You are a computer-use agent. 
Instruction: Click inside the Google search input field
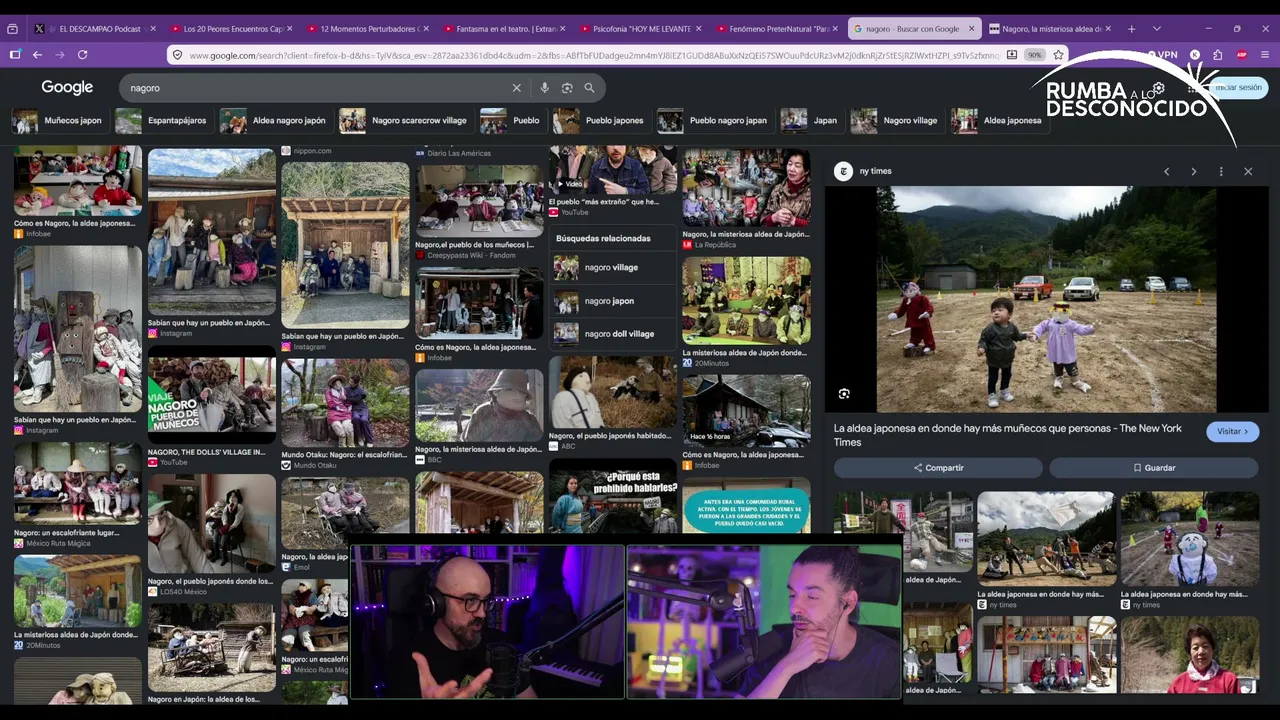coord(320,88)
